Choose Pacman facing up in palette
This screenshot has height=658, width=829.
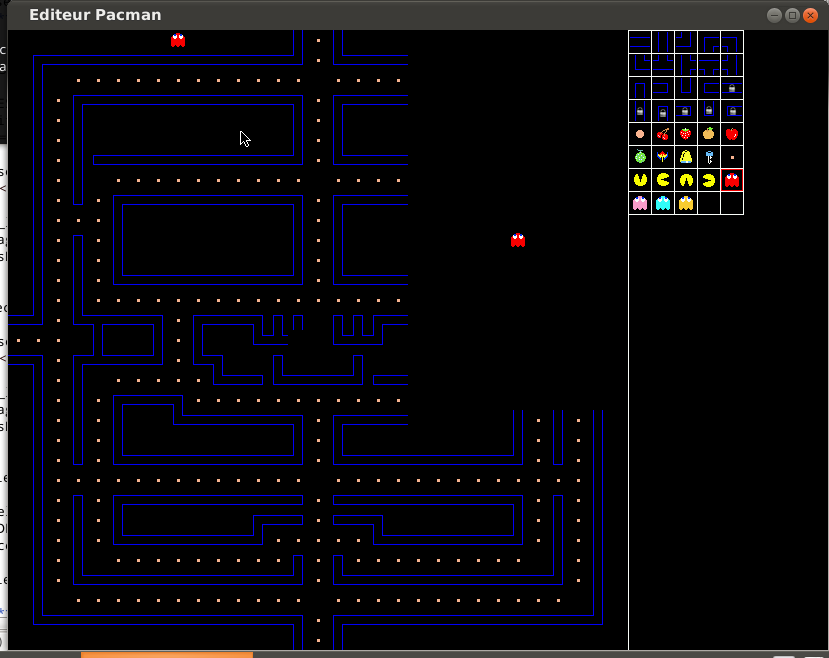tap(640, 180)
